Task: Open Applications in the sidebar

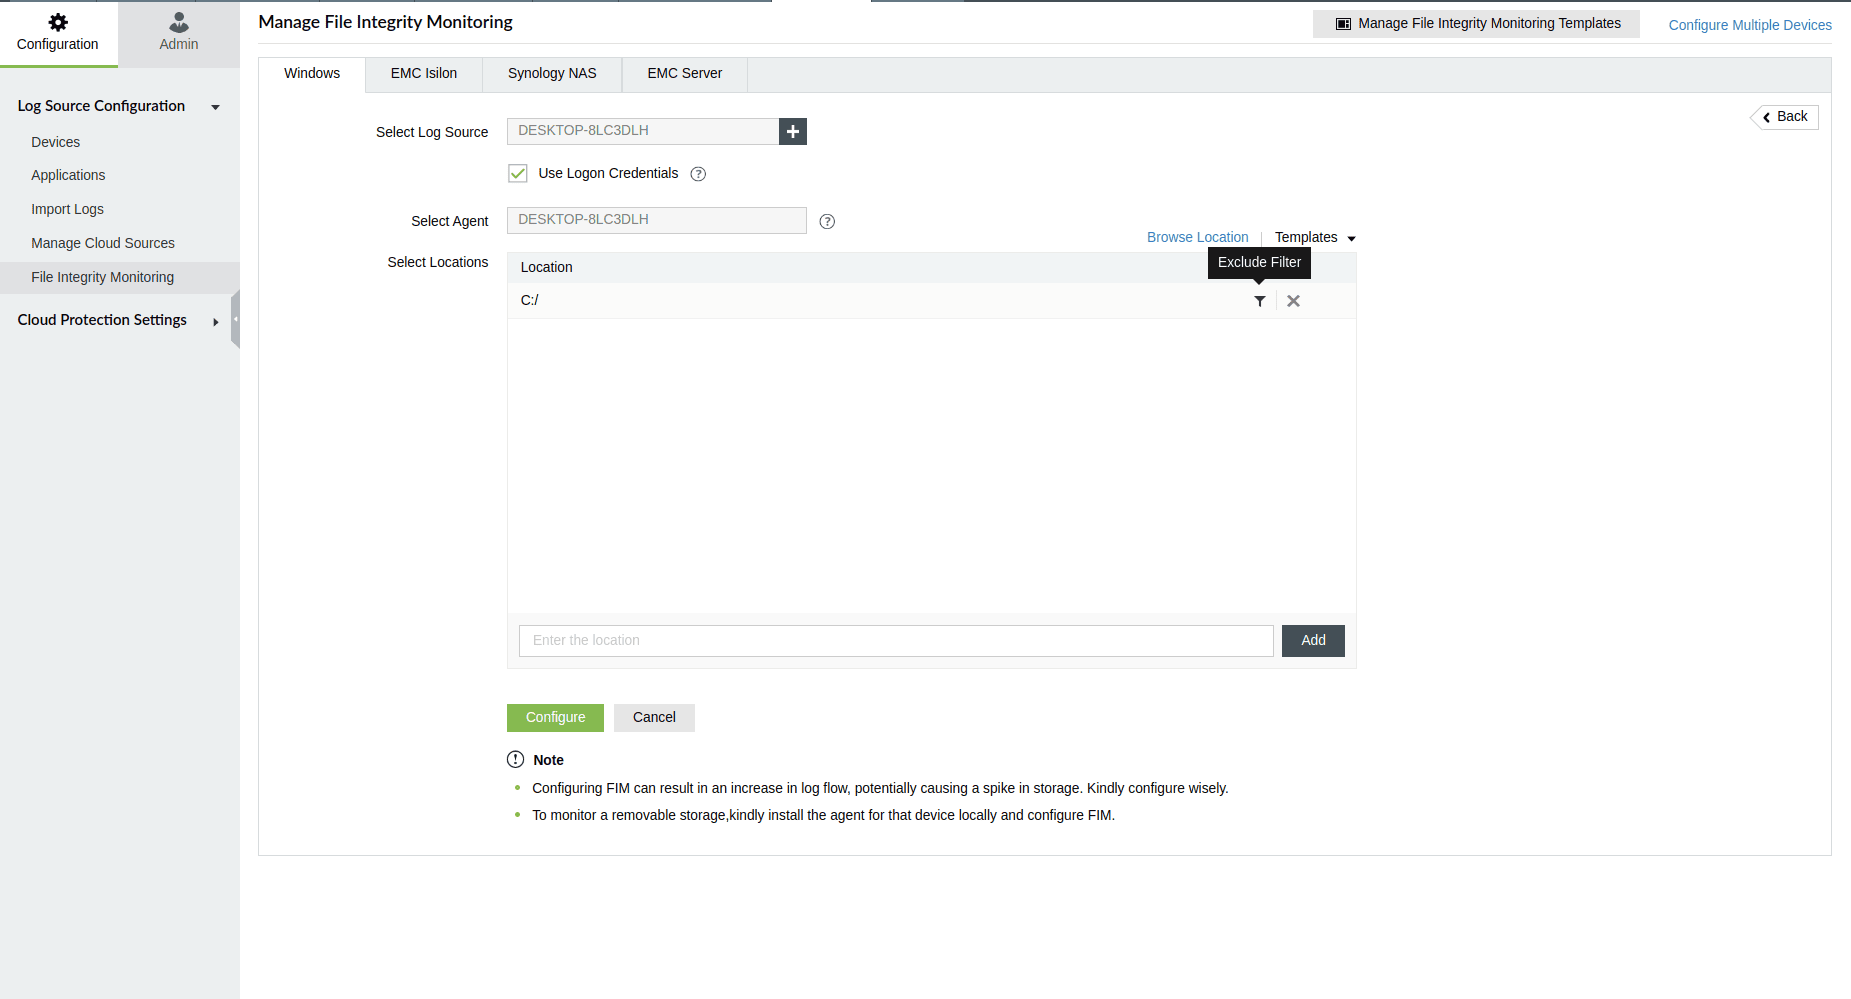Action: pyautogui.click(x=68, y=175)
